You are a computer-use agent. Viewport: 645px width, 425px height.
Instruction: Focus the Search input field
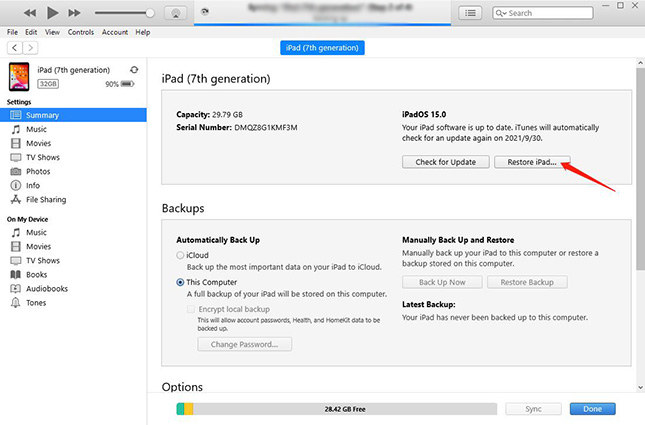543,13
